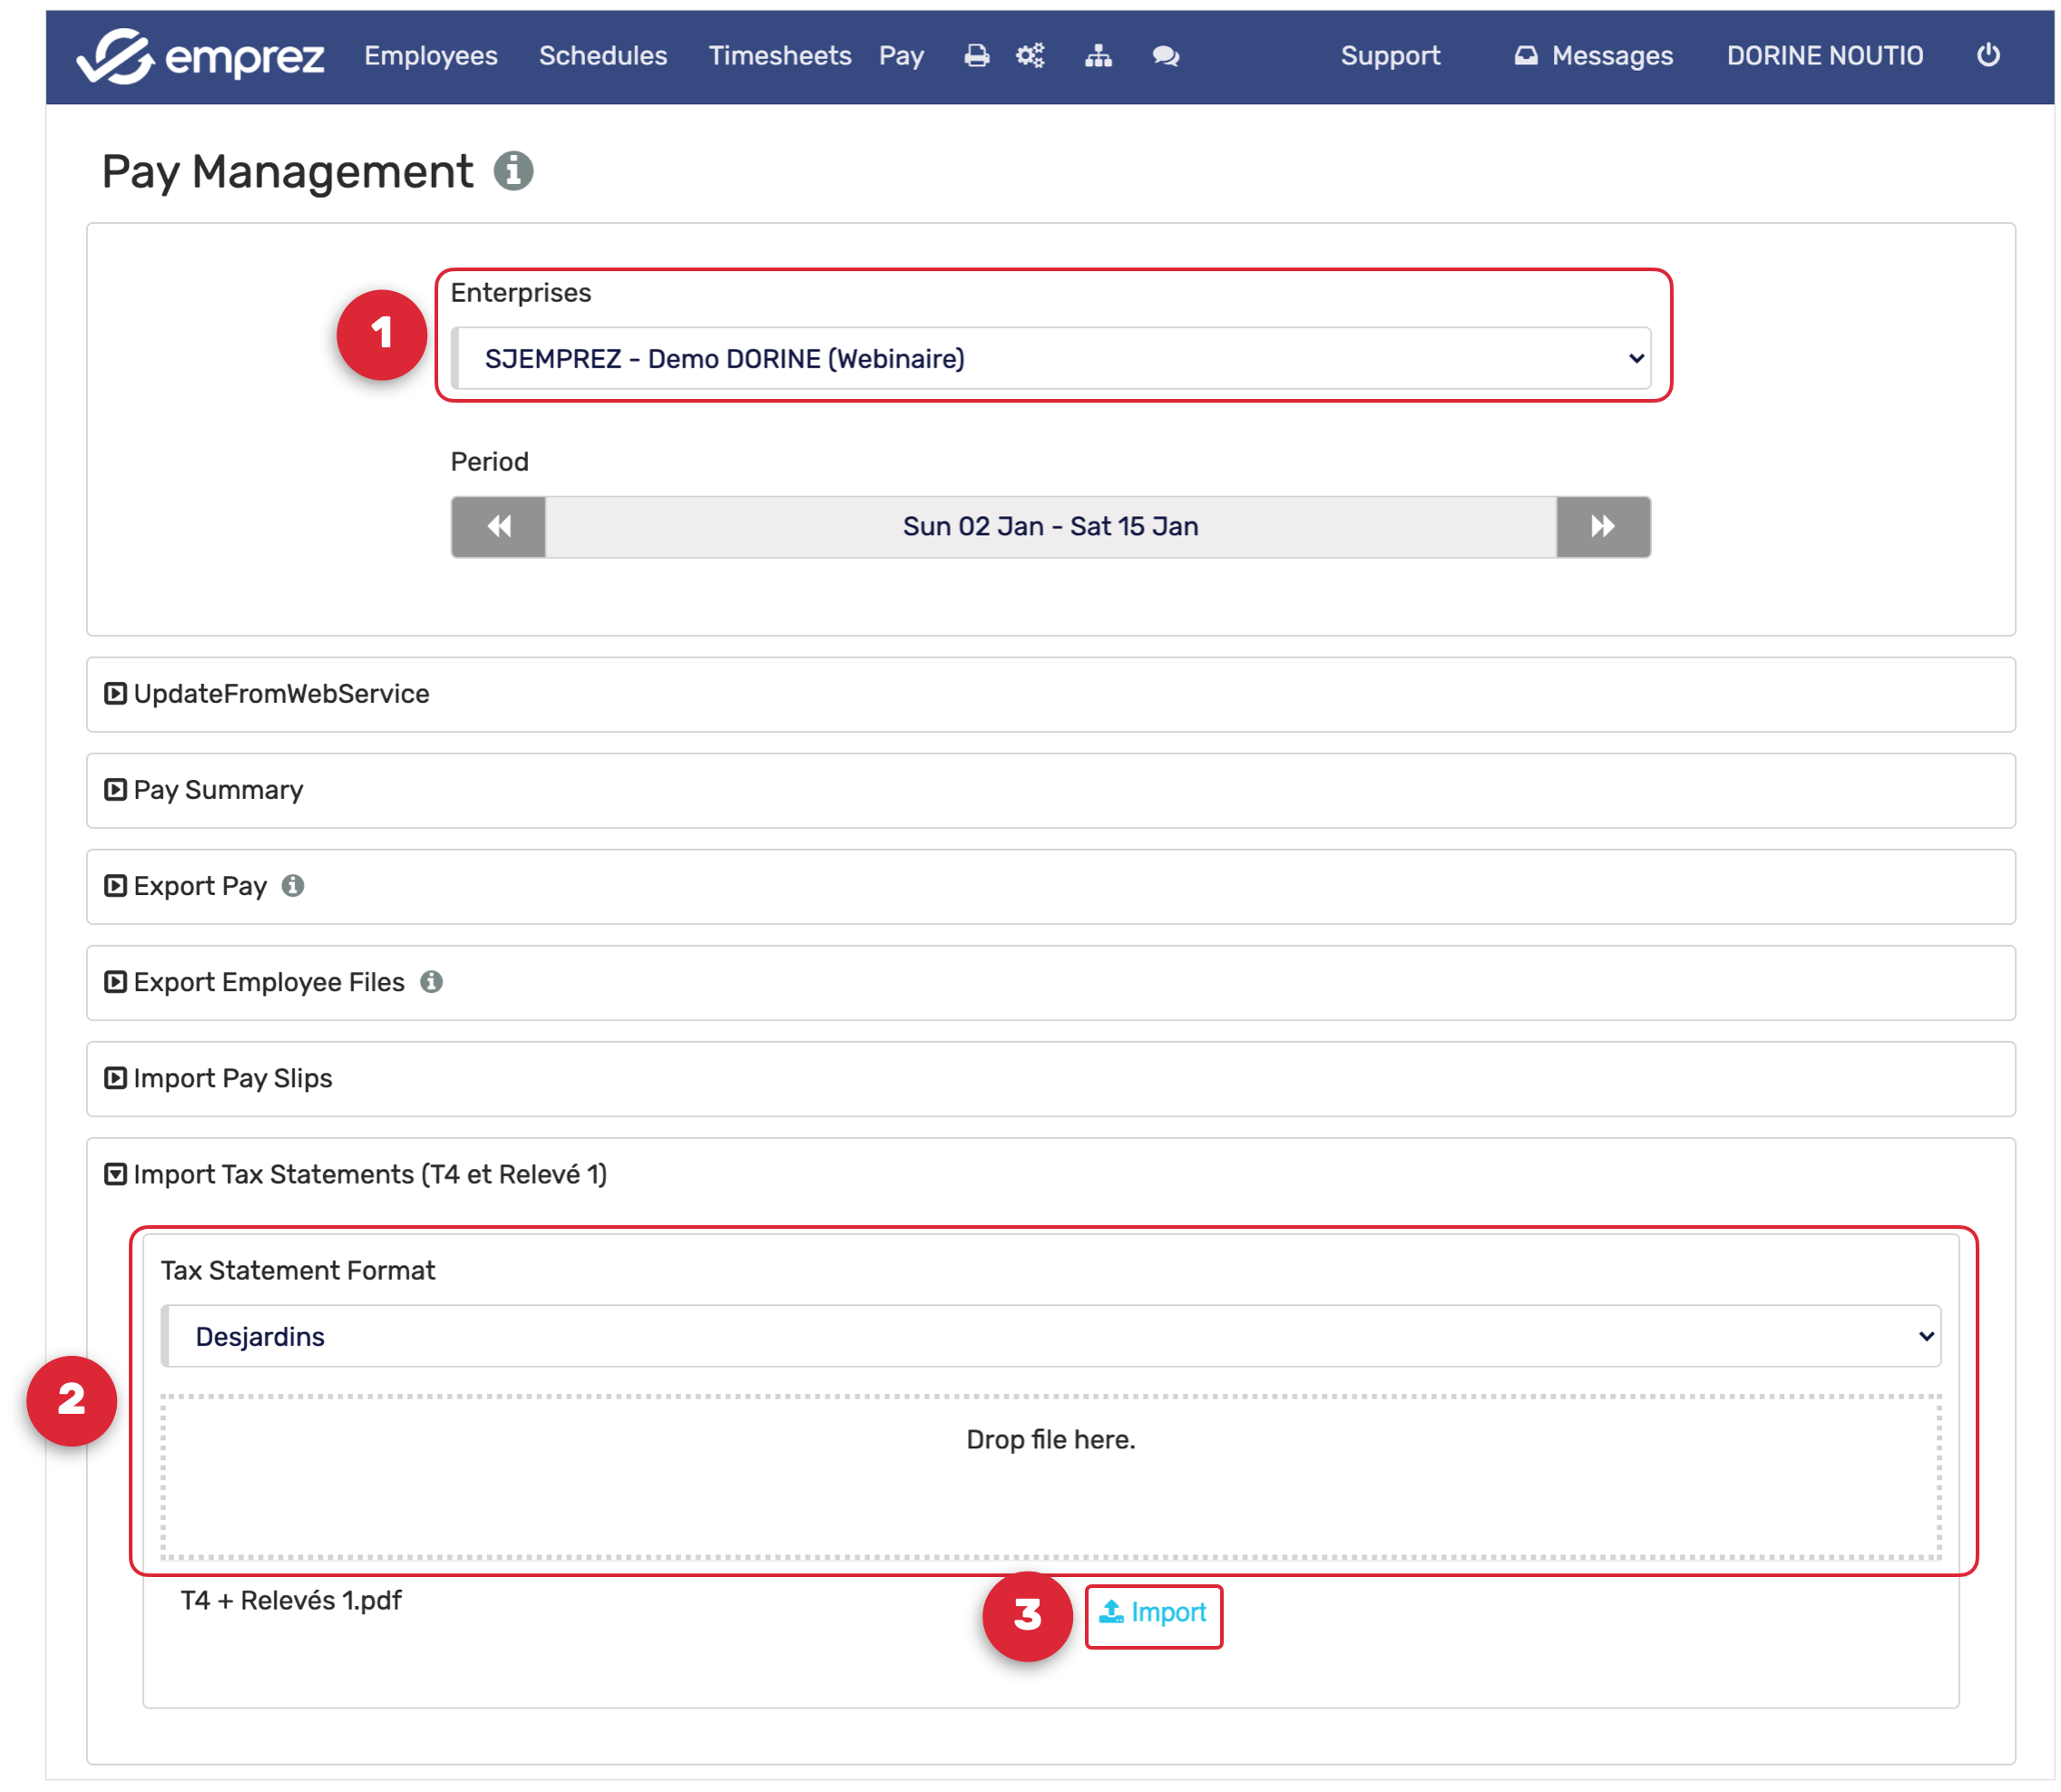Image resolution: width=2061 pixels, height=1792 pixels.
Task: Open the settings gears icon
Action: (x=1030, y=56)
